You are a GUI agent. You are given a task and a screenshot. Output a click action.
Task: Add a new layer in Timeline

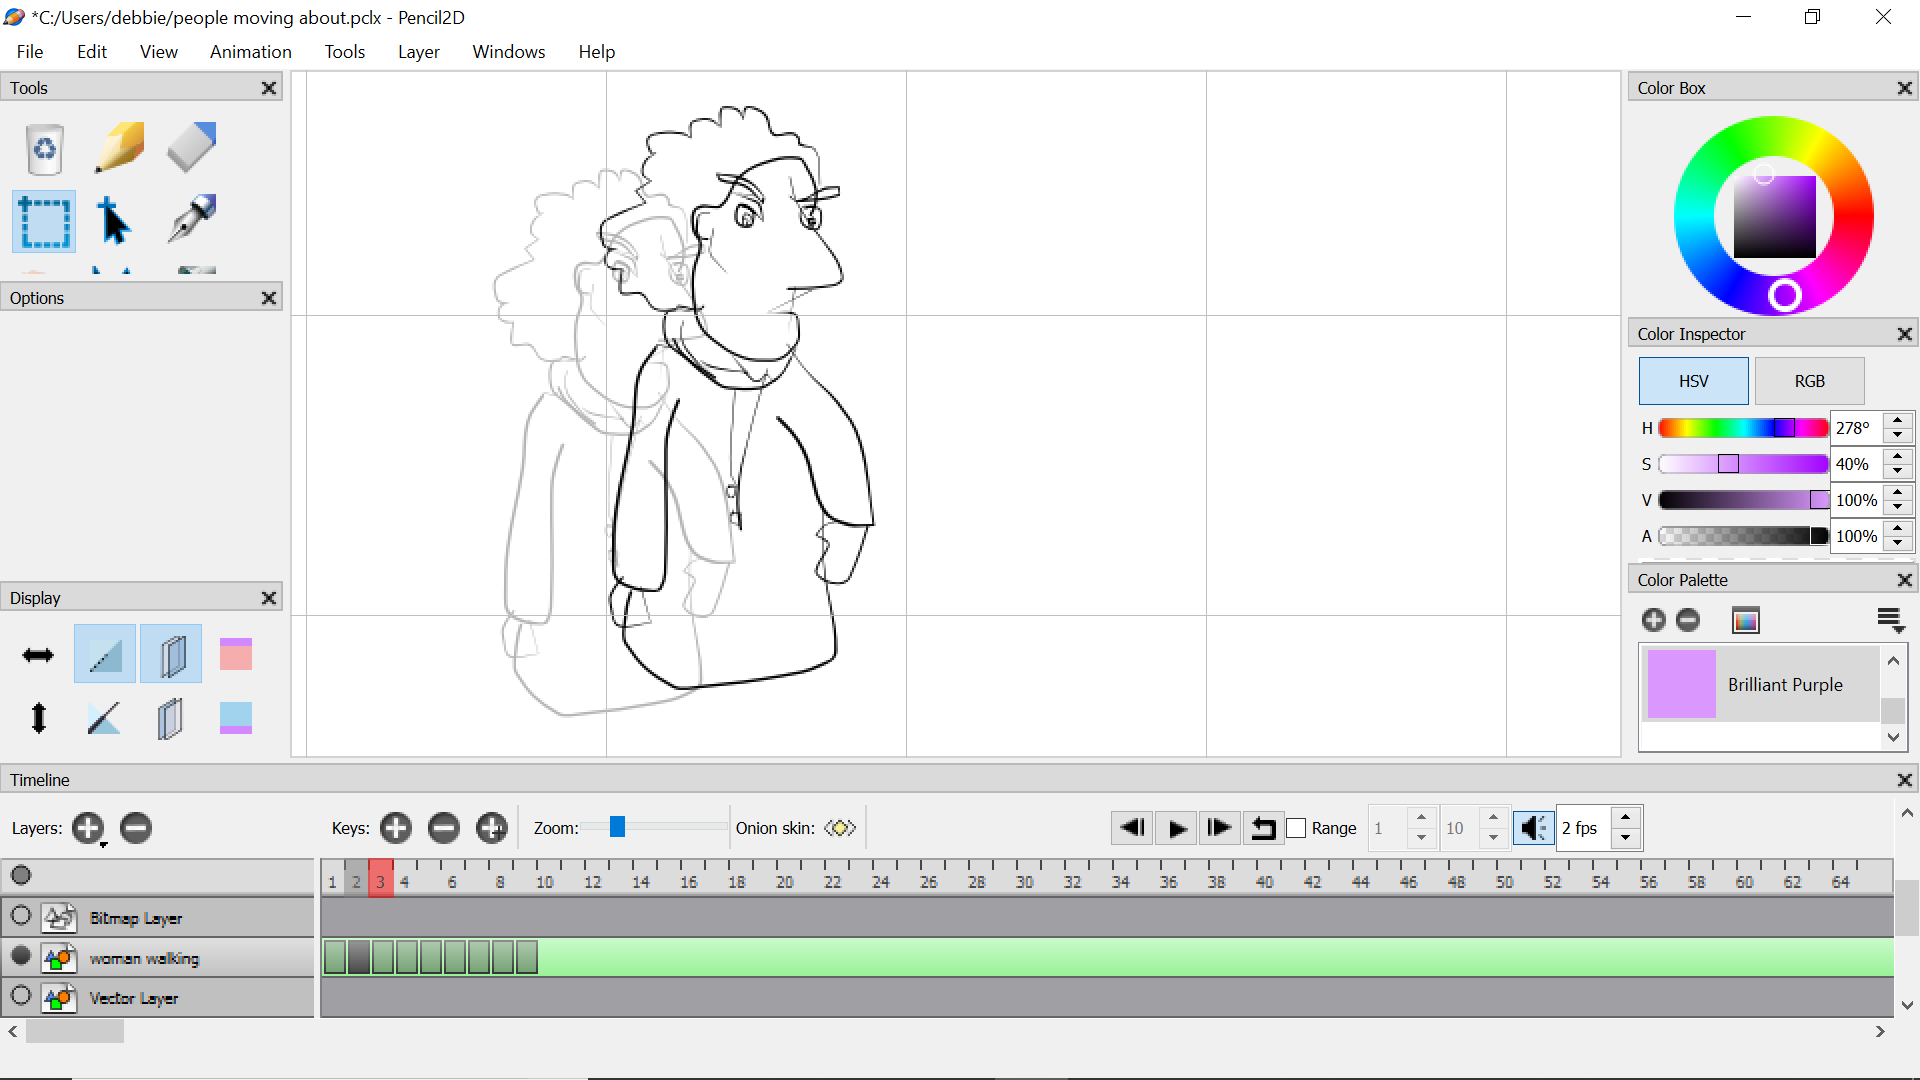pyautogui.click(x=88, y=827)
